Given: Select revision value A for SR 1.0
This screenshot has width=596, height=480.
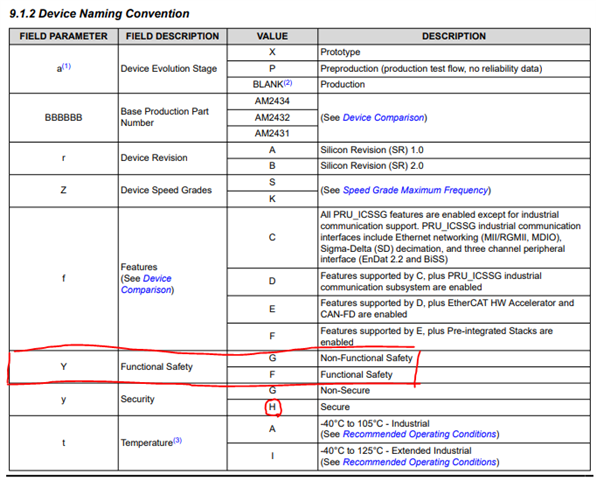Looking at the screenshot, I should click(272, 150).
